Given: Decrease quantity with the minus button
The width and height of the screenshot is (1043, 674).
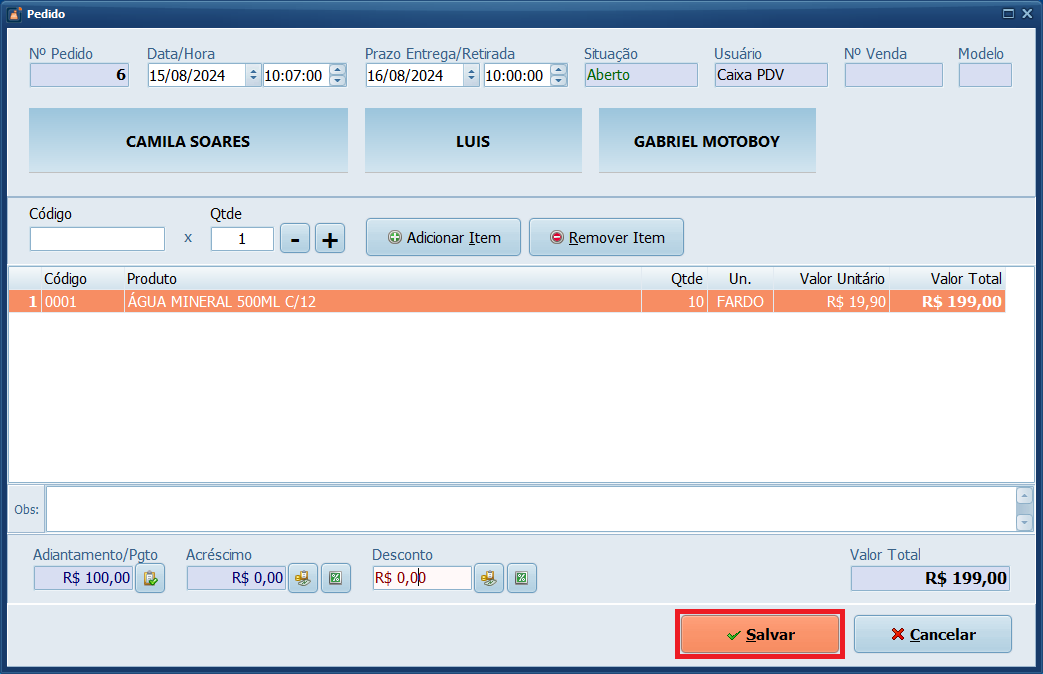Looking at the screenshot, I should pyautogui.click(x=294, y=239).
